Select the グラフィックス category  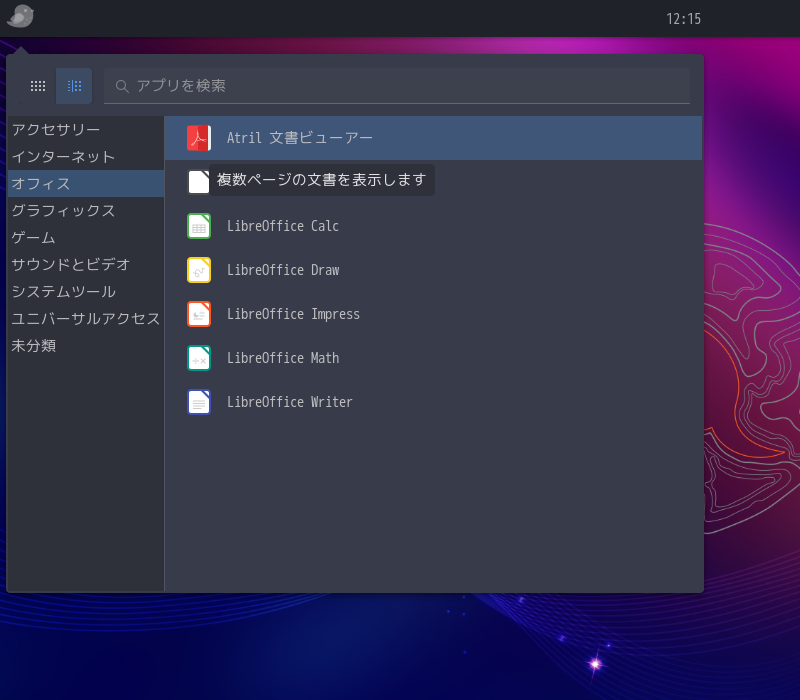(x=86, y=211)
